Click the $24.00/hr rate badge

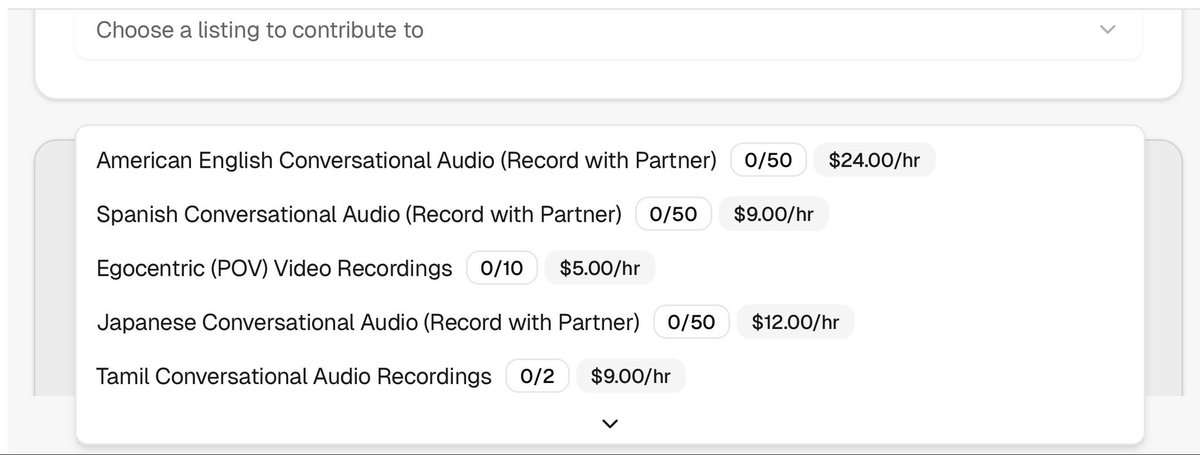(875, 160)
